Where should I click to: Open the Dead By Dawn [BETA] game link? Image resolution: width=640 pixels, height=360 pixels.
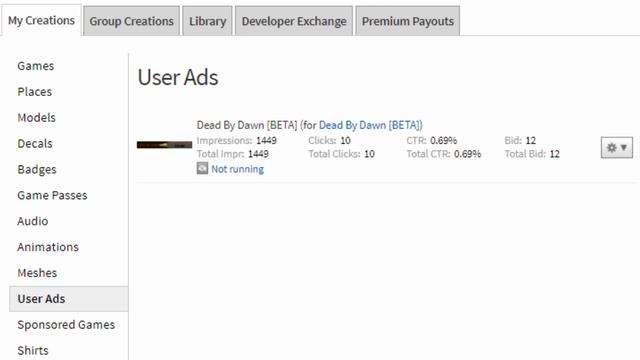370,125
